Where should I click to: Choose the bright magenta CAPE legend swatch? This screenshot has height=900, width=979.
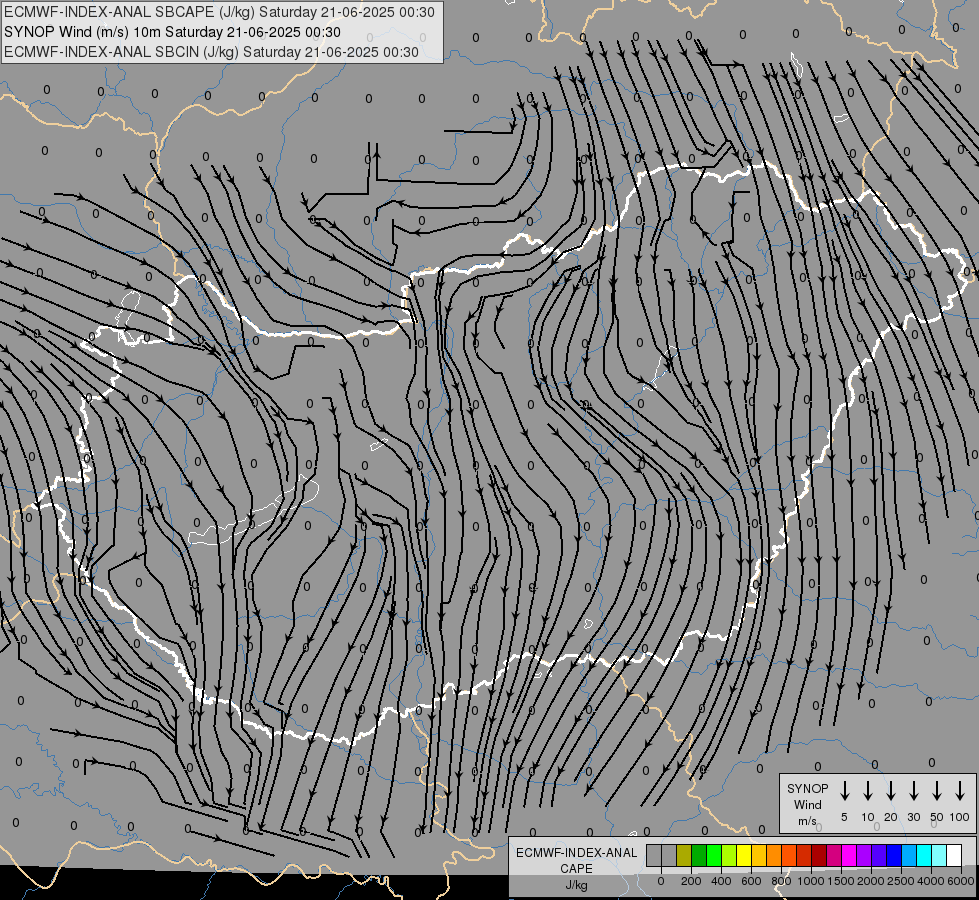pos(849,855)
